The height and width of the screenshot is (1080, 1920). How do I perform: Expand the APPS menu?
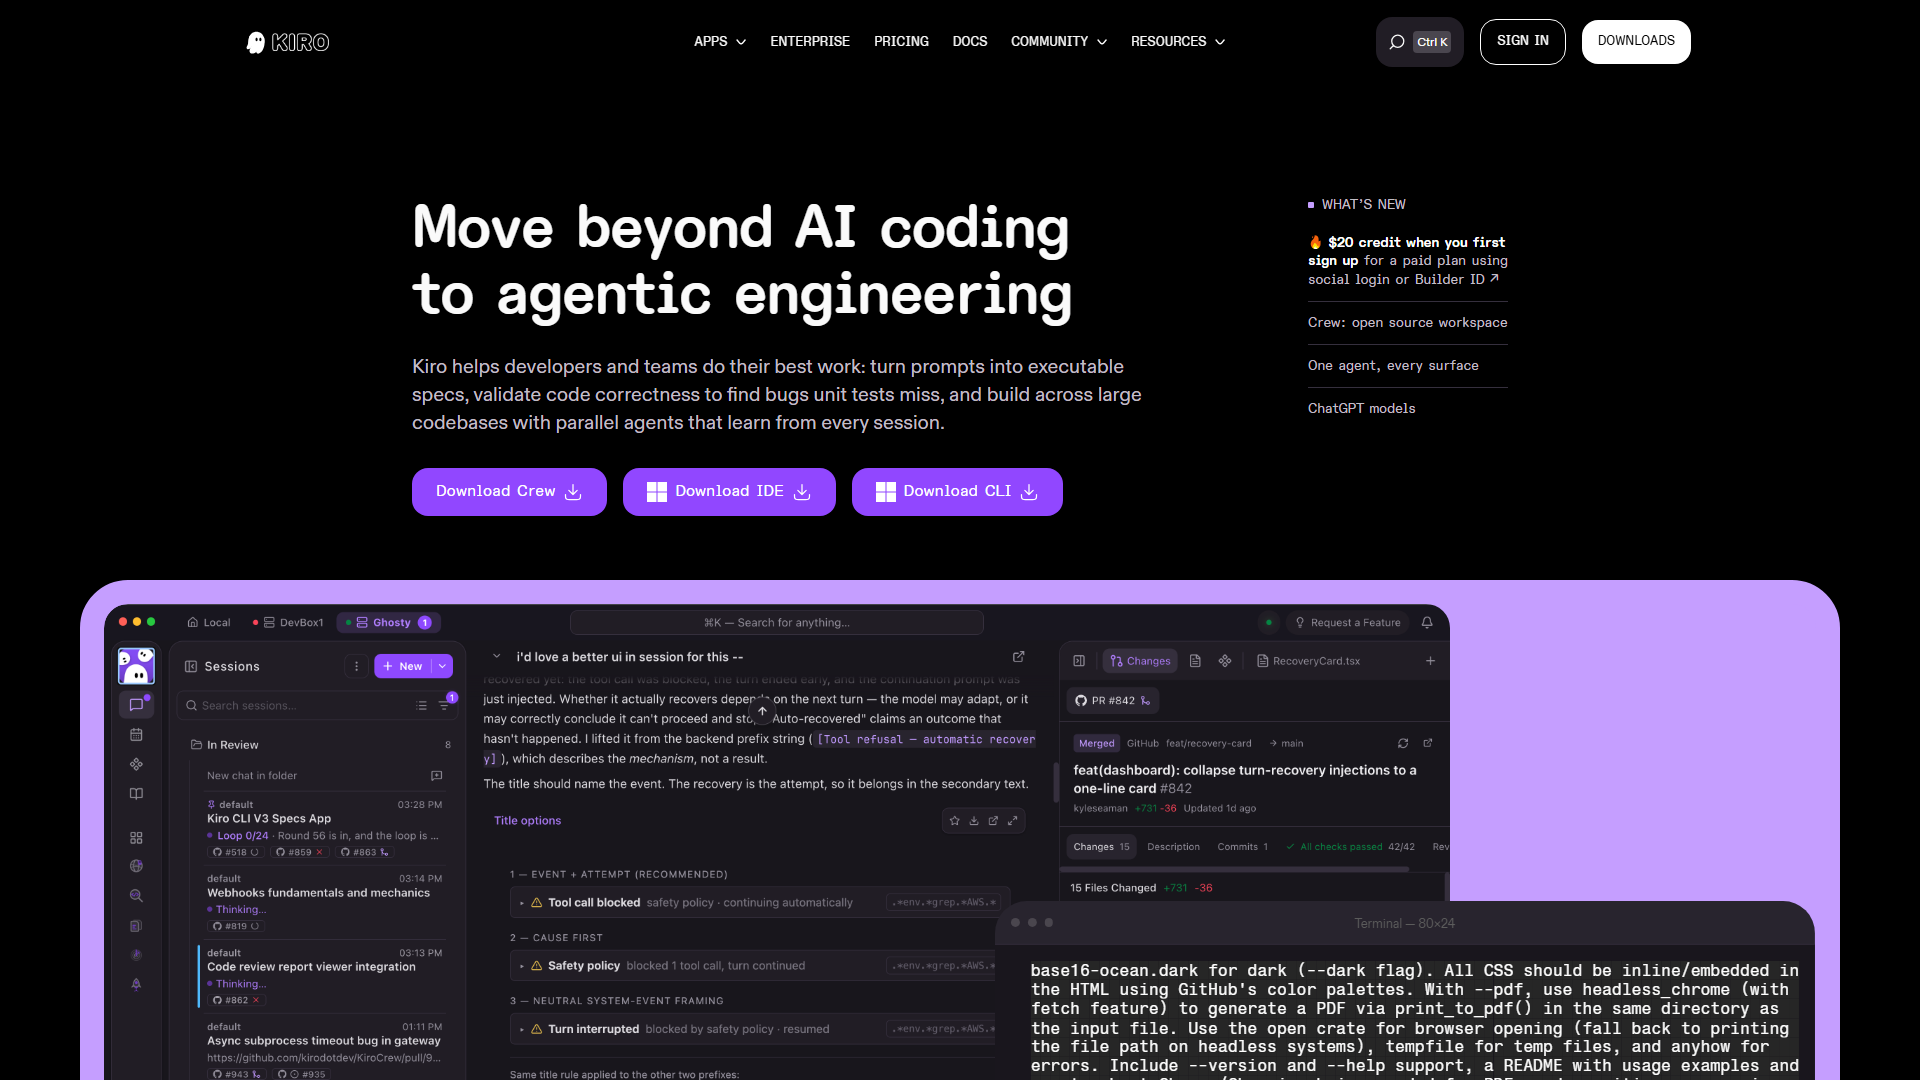click(x=720, y=41)
